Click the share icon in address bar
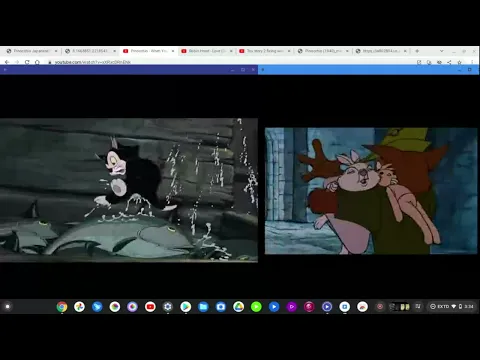The height and width of the screenshot is (360, 480). point(449,62)
